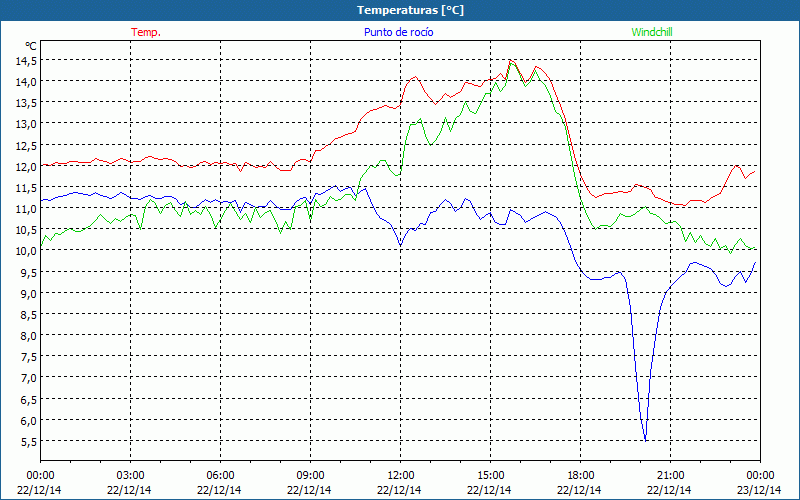Click the 13,0 y-axis value
800x500 pixels.
(26, 124)
